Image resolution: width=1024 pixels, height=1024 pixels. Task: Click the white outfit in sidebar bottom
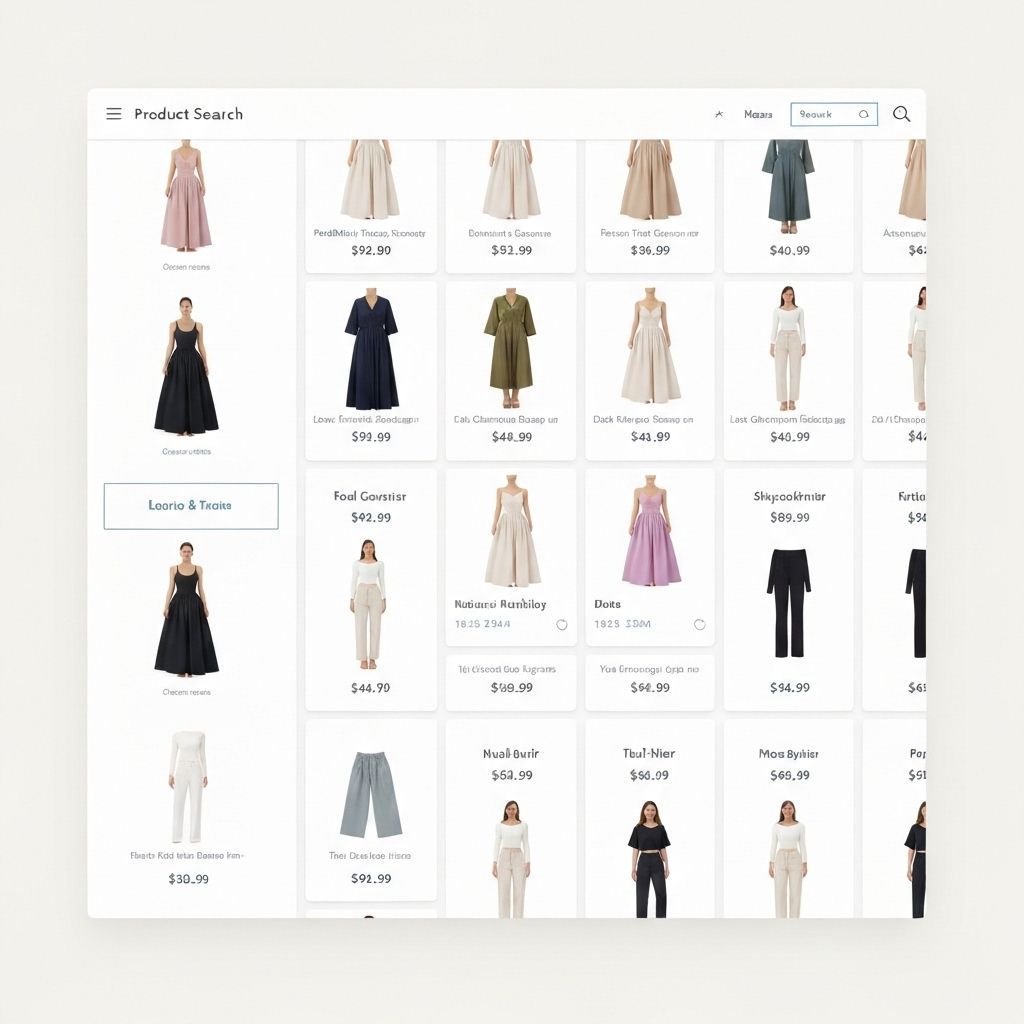click(186, 787)
